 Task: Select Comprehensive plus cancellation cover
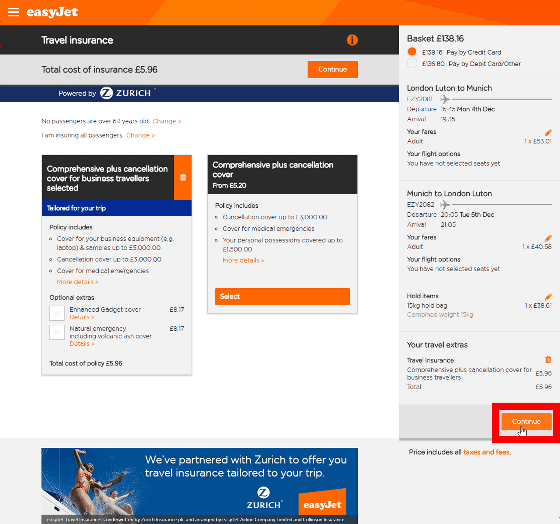point(282,296)
